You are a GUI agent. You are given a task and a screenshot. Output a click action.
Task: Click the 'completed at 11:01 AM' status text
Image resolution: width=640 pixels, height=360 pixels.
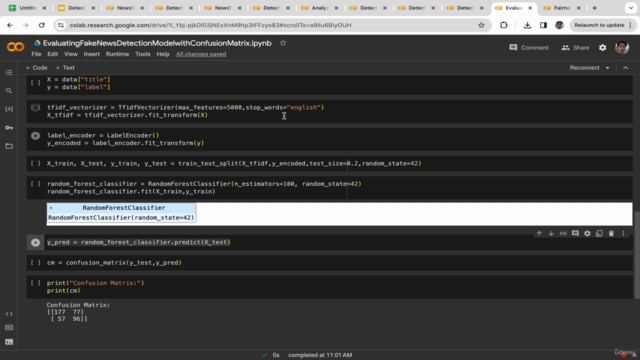click(320, 355)
